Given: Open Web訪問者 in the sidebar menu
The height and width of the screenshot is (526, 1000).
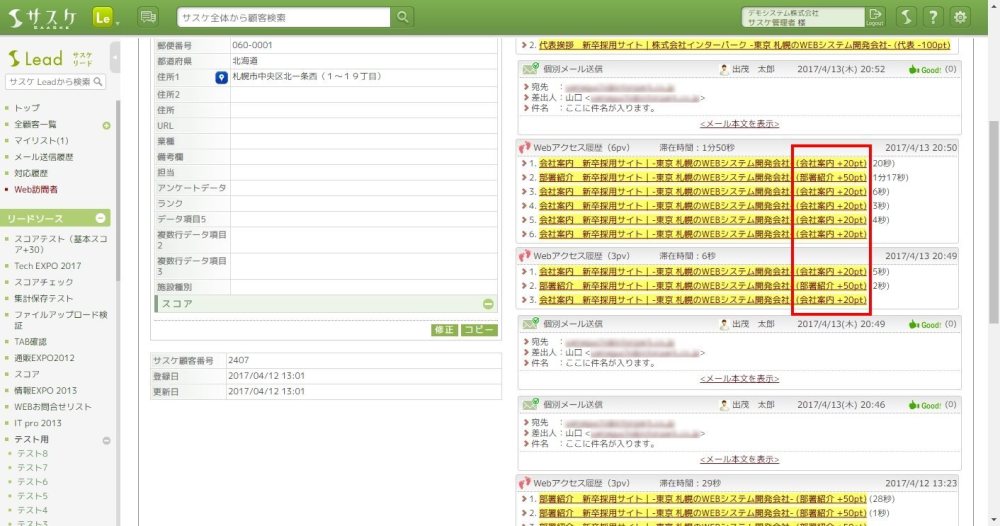Looking at the screenshot, I should pos(36,189).
